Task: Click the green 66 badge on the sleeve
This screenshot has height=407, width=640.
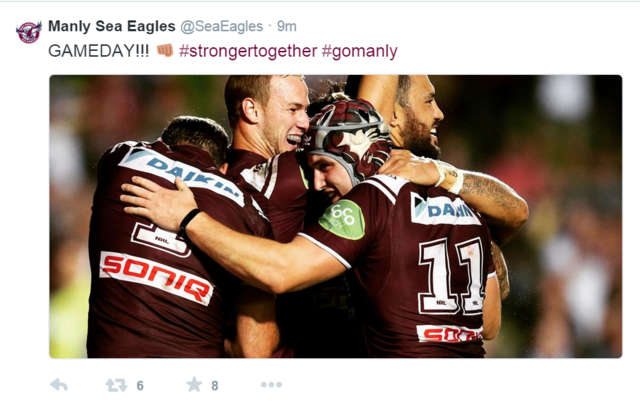Action: coord(342,219)
